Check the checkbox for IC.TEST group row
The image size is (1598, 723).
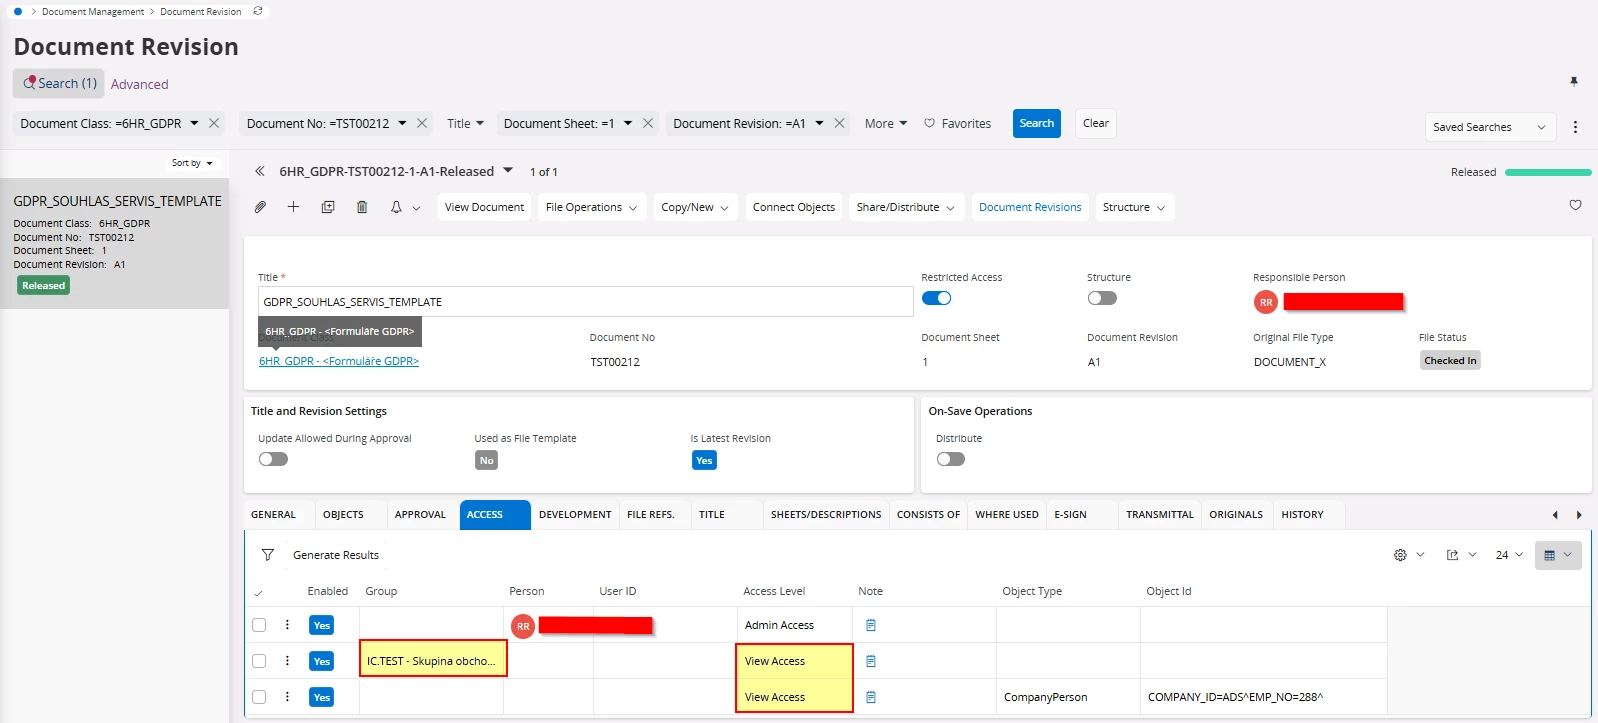[x=259, y=661]
